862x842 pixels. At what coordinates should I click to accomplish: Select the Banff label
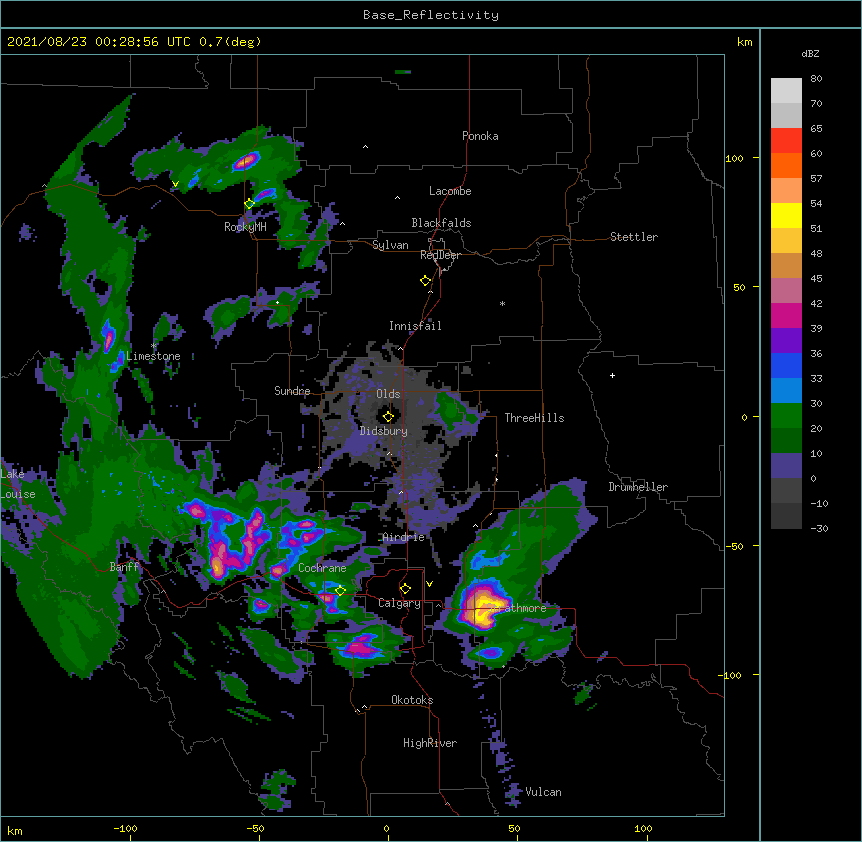pos(124,567)
